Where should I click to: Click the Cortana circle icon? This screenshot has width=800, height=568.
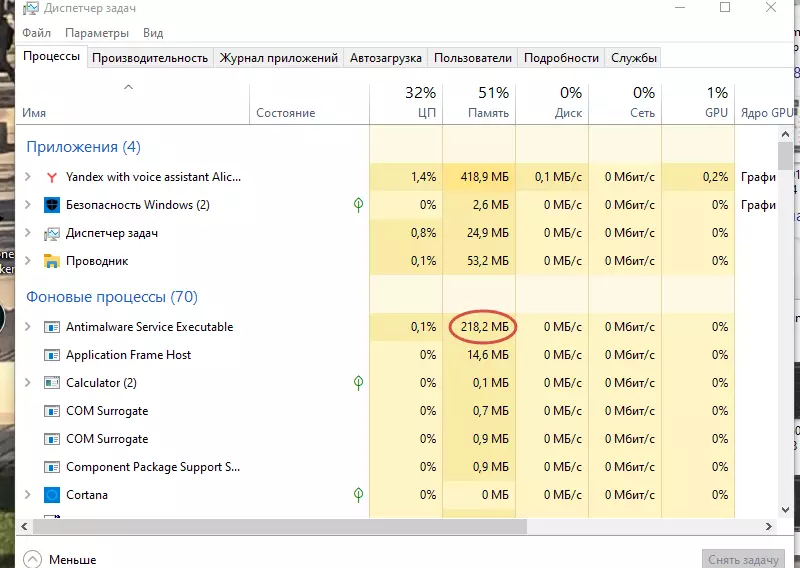[x=53, y=495]
